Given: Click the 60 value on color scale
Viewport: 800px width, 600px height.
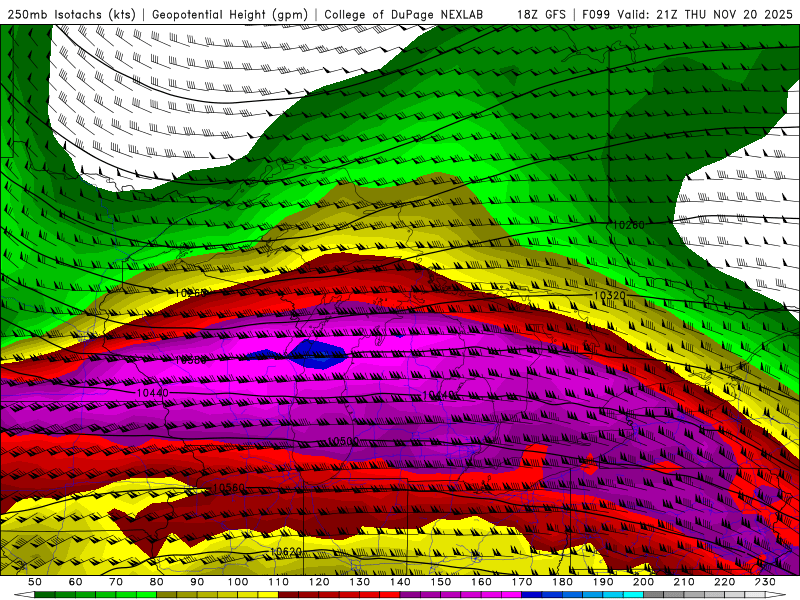Looking at the screenshot, I should pos(75,582).
